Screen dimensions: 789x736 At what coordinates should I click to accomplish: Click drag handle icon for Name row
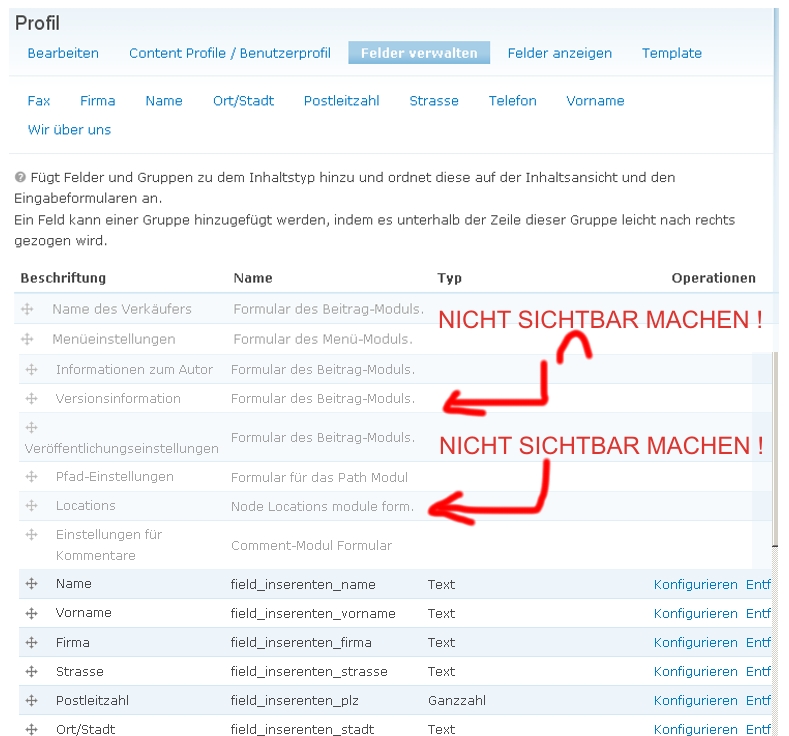pos(31,584)
